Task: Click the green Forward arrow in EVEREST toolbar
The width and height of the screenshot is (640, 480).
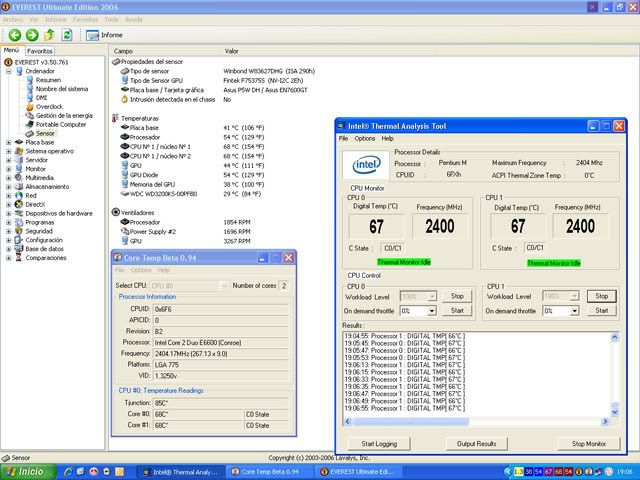Action: click(x=32, y=35)
